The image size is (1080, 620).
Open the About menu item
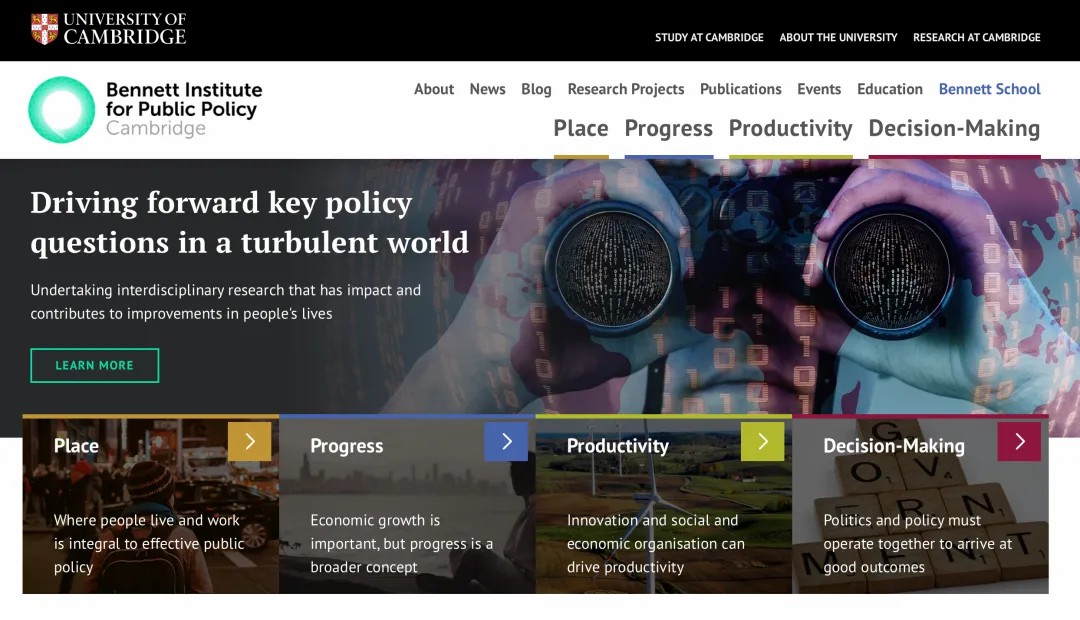(434, 89)
